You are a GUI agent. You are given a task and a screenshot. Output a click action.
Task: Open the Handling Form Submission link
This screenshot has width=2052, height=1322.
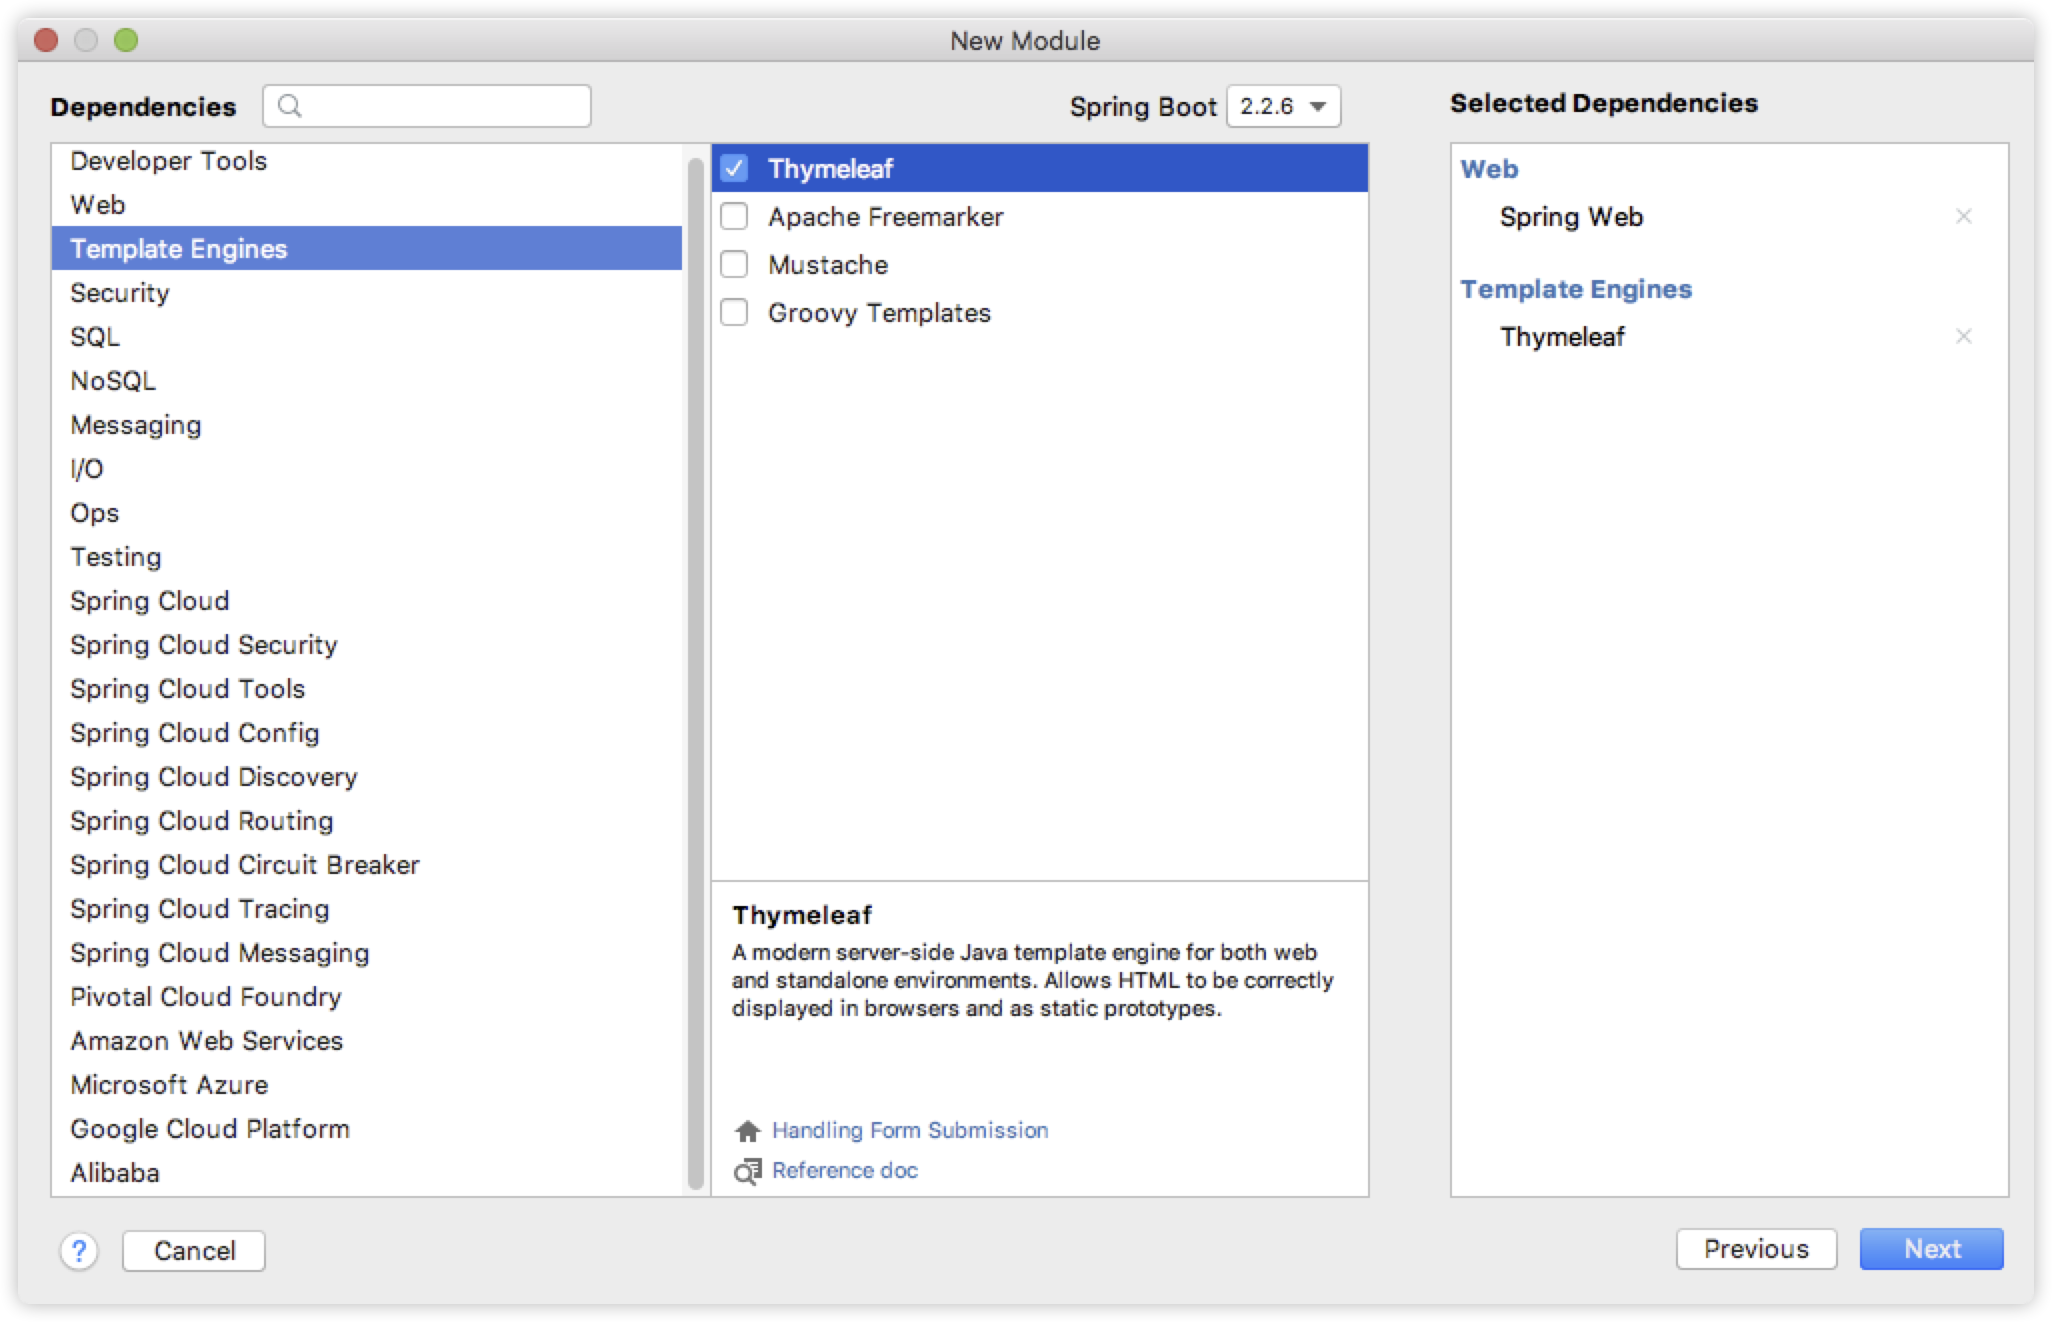[x=909, y=1130]
